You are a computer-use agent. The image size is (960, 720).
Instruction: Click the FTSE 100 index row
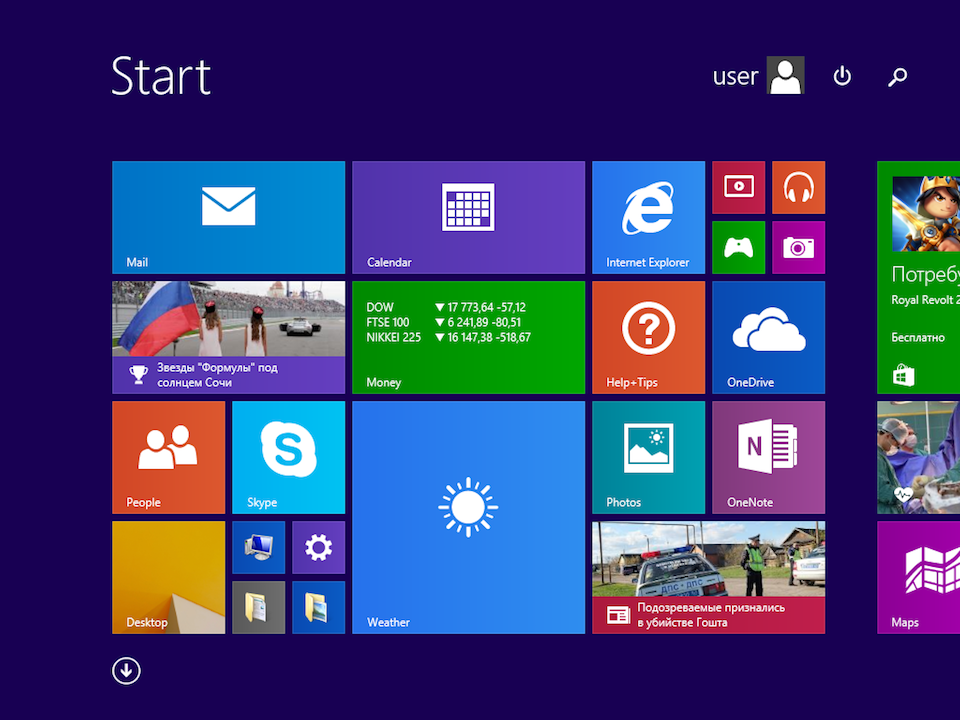444,322
